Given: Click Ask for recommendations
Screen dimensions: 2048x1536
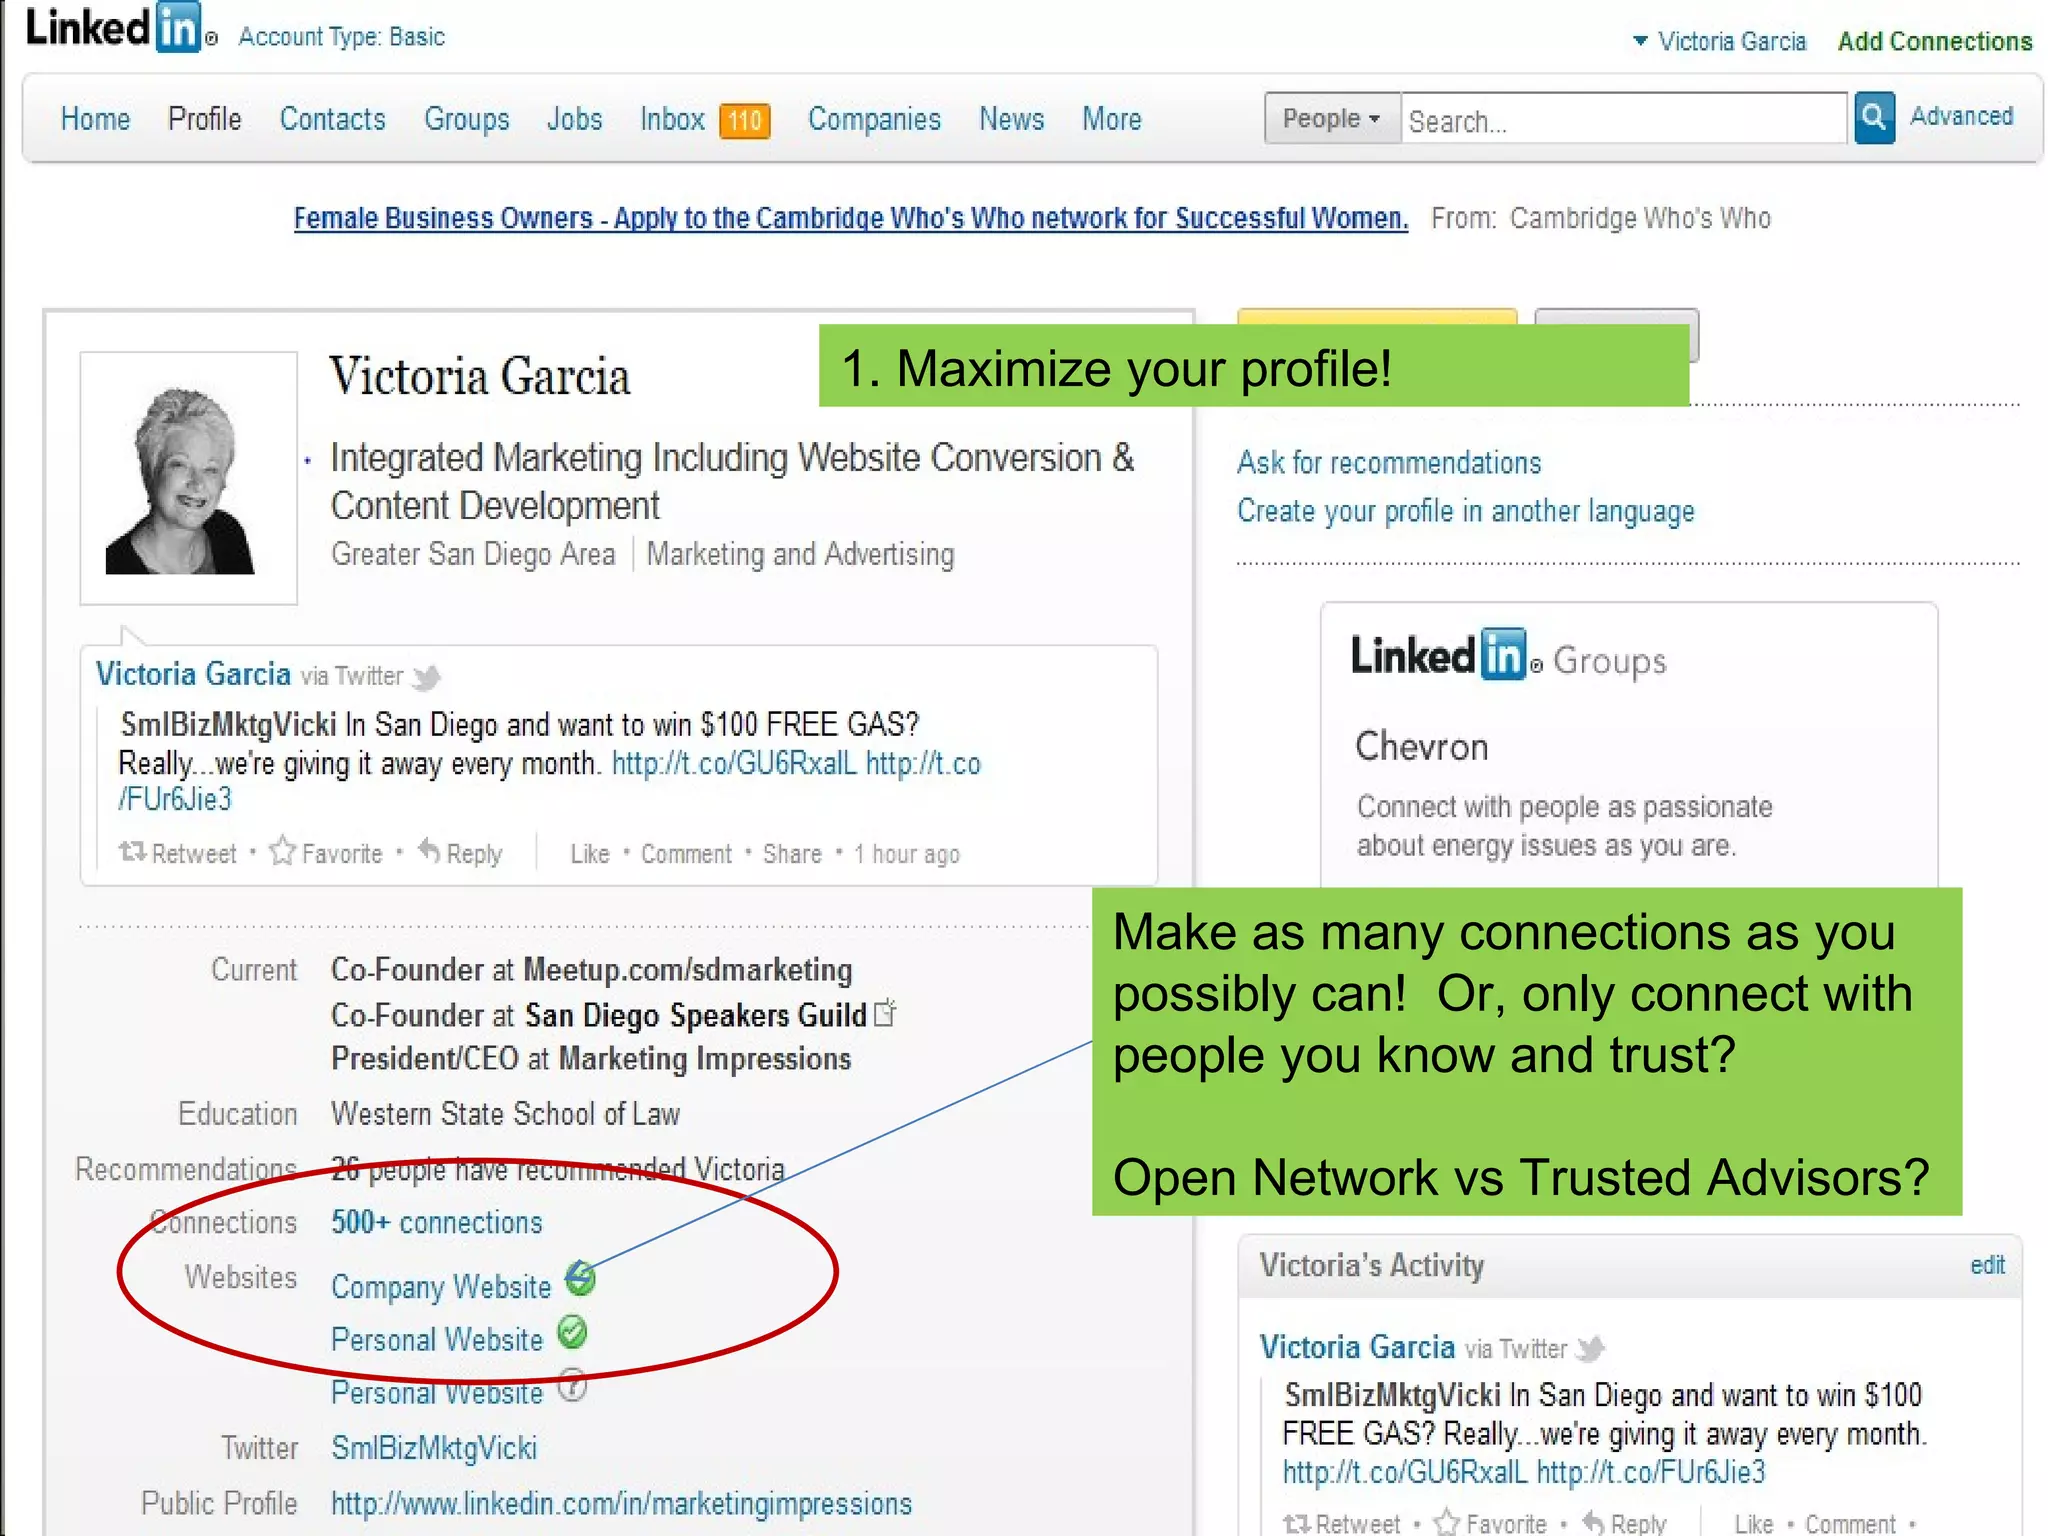Looking at the screenshot, I should tap(1389, 463).
